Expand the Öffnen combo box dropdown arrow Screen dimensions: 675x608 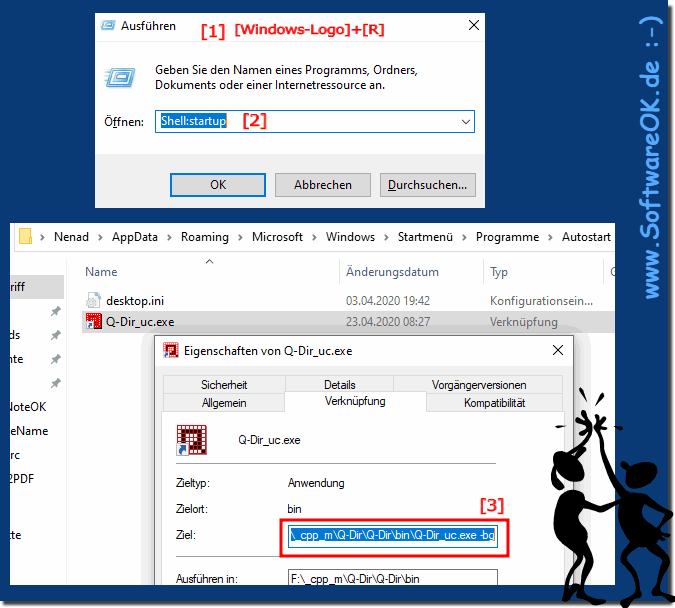point(466,122)
